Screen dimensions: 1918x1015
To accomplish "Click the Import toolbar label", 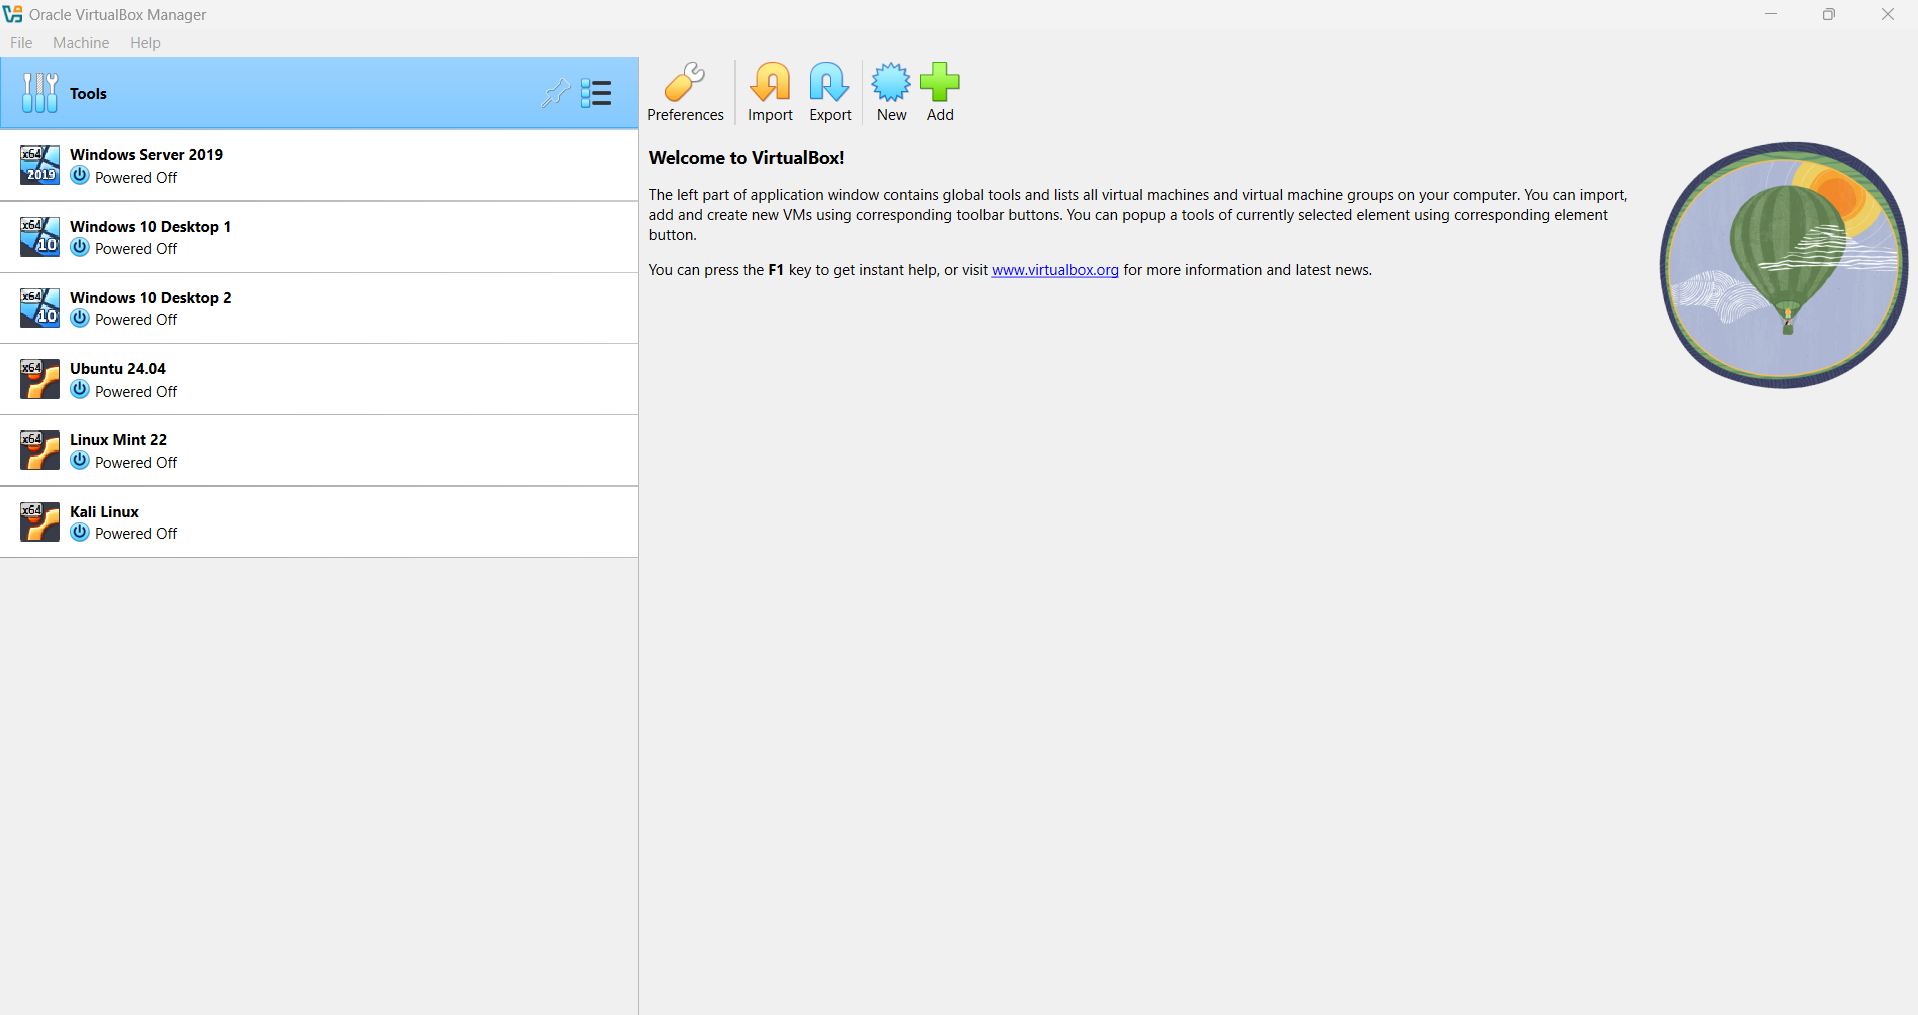I will [770, 115].
